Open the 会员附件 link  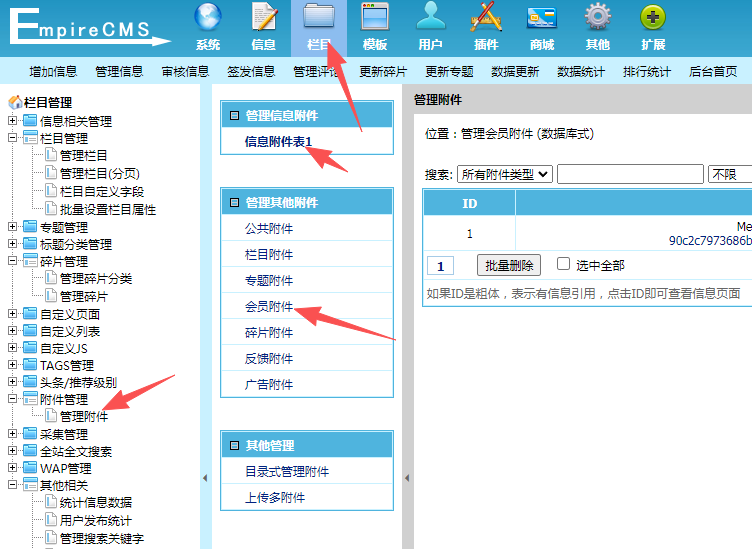pos(269,306)
